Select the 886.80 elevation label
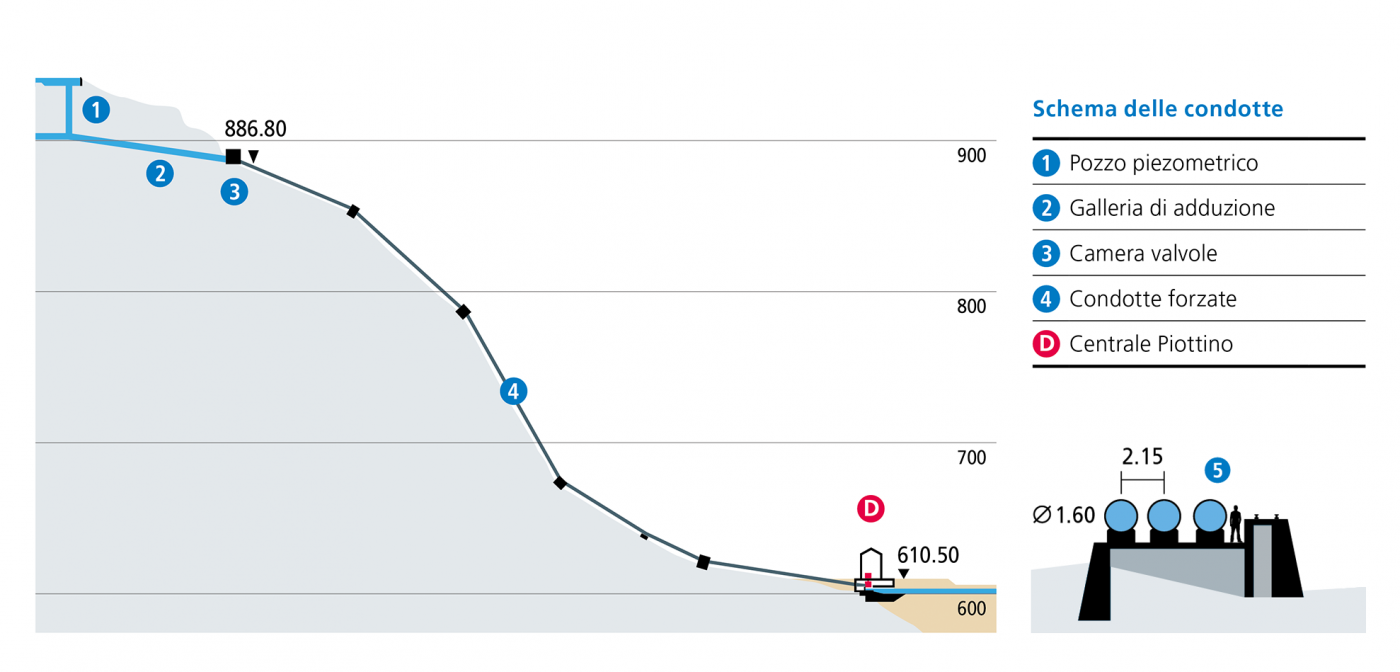The height and width of the screenshot is (672, 1400). tap(255, 129)
